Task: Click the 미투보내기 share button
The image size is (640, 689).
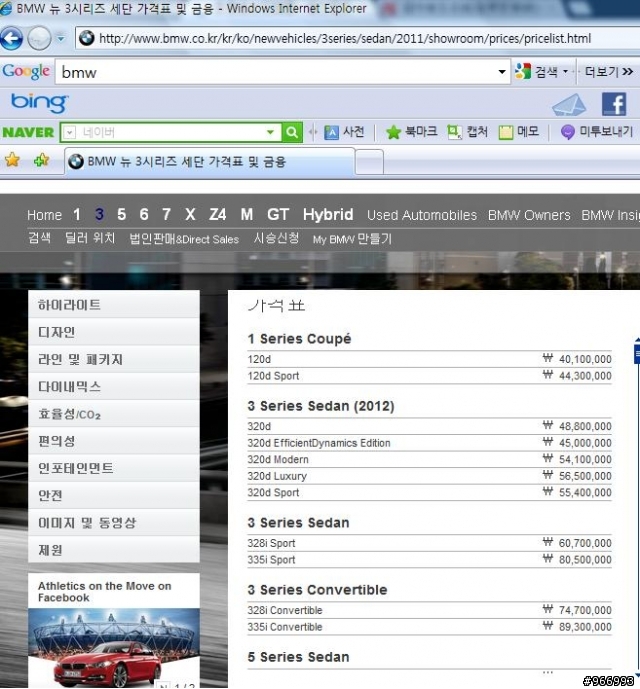Action: (x=596, y=132)
